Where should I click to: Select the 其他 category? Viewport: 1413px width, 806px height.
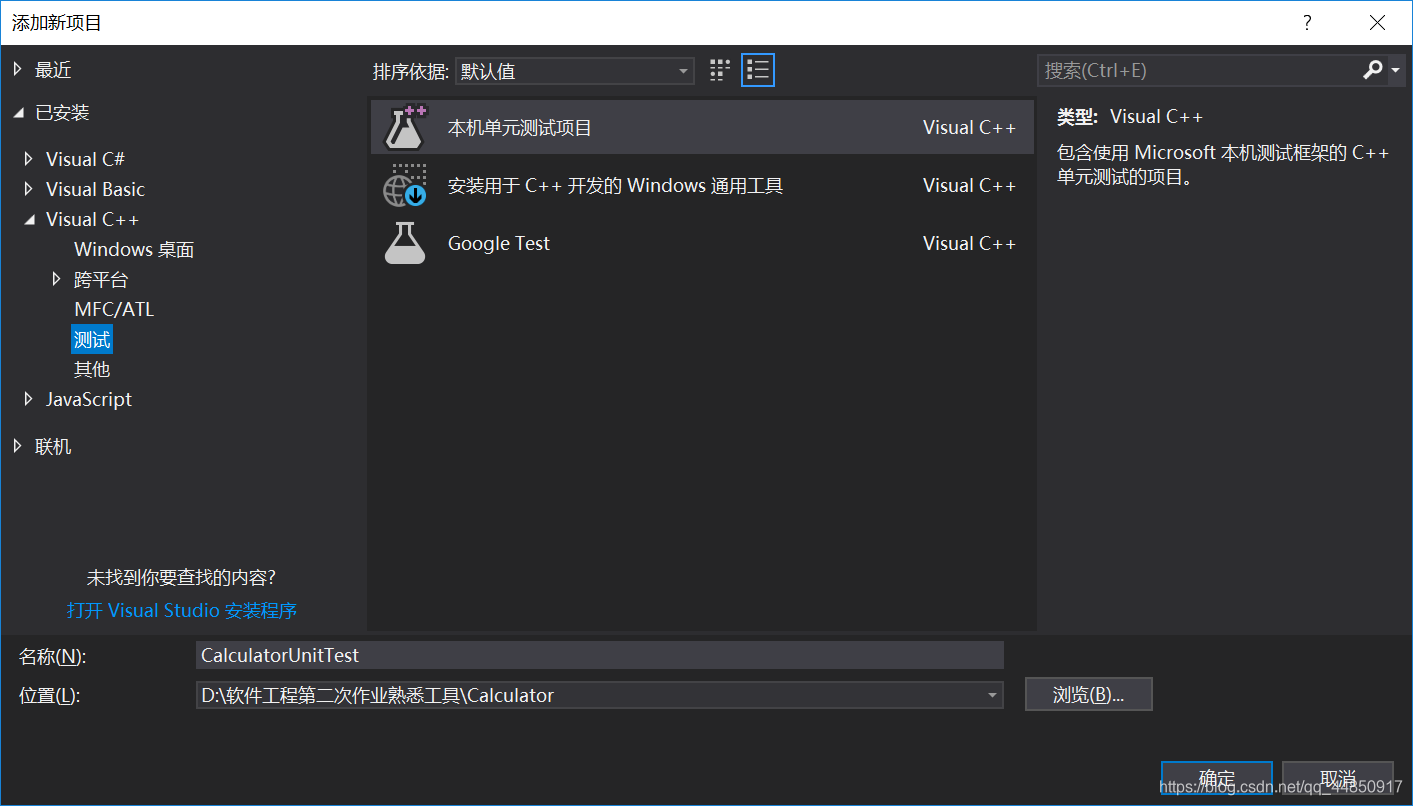pyautogui.click(x=92, y=369)
